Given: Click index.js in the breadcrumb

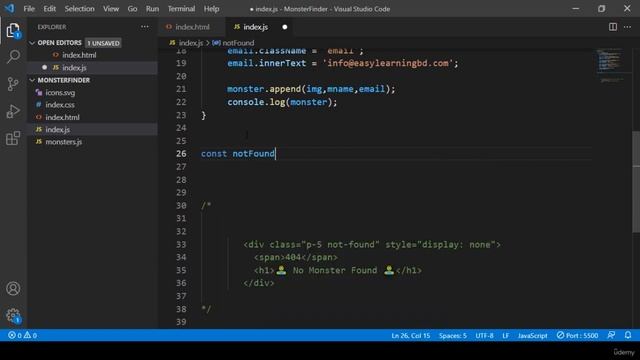Looking at the screenshot, I should coord(191,43).
